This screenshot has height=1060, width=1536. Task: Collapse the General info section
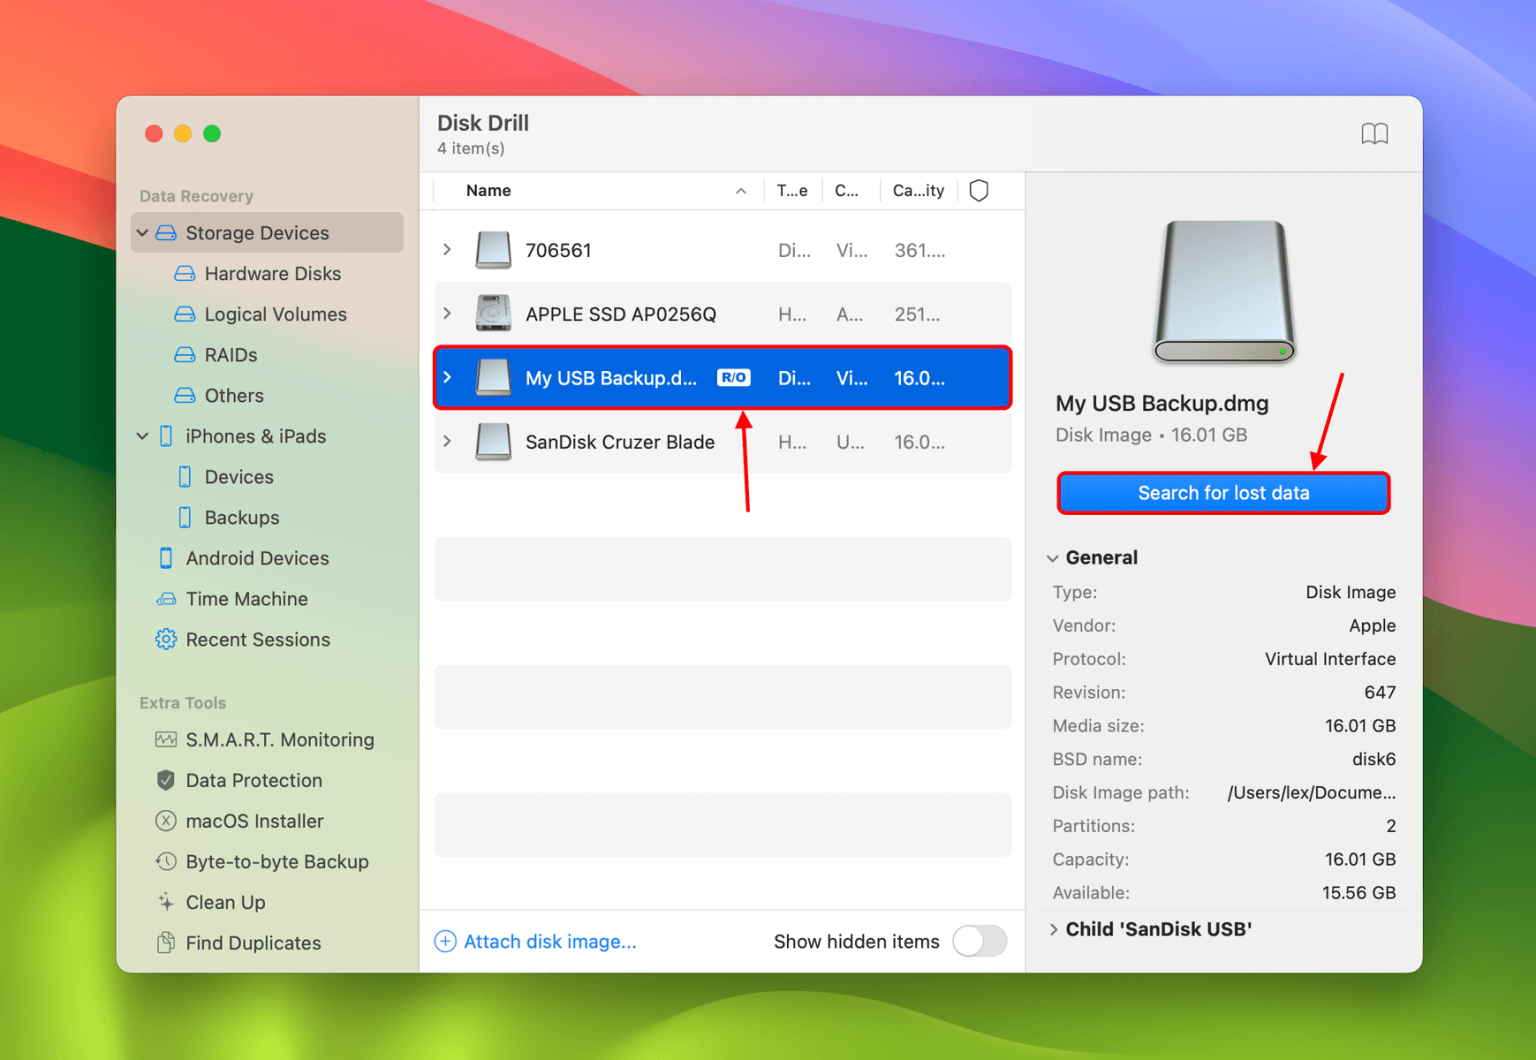[1053, 558]
